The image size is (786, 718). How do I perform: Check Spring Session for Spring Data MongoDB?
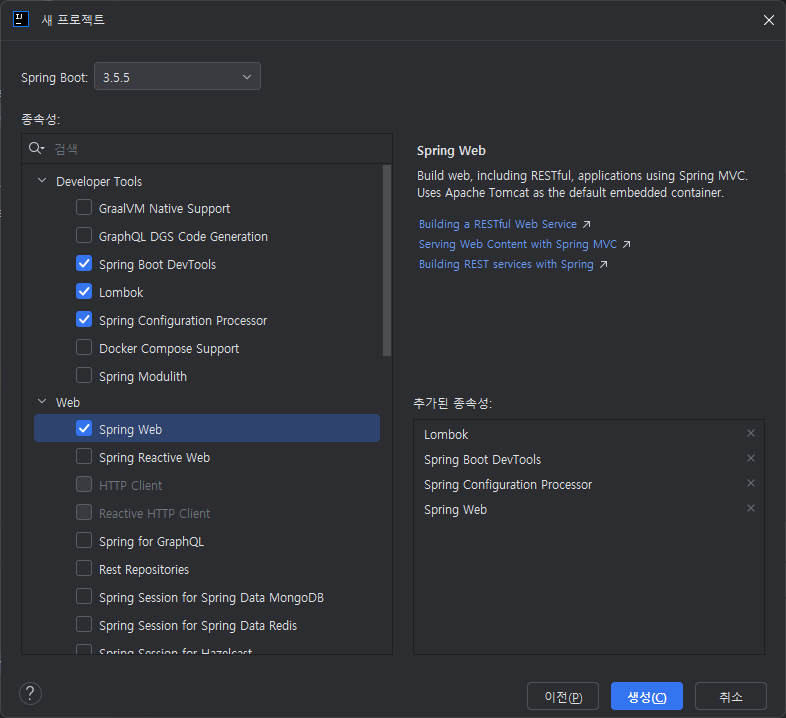pyautogui.click(x=84, y=597)
